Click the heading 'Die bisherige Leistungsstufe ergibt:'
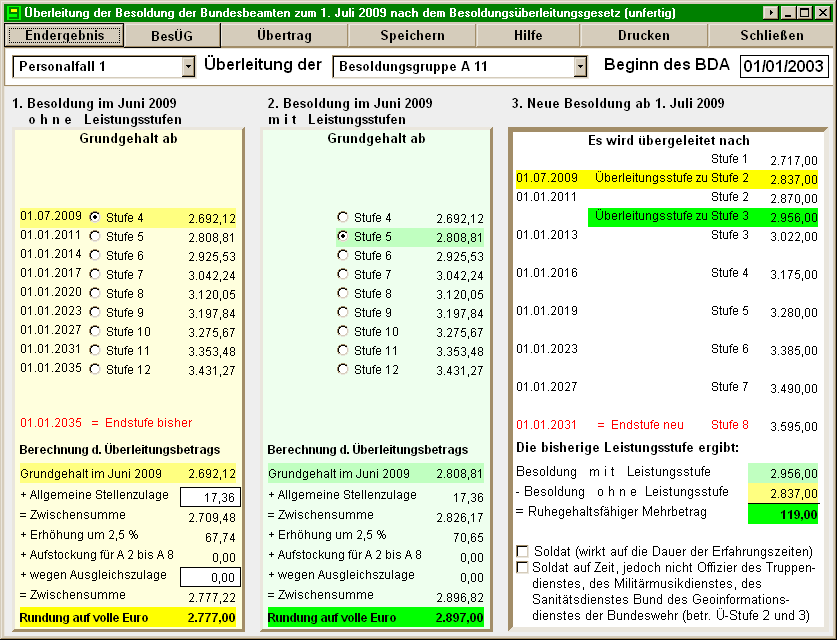This screenshot has height=640, width=837. coord(627,447)
